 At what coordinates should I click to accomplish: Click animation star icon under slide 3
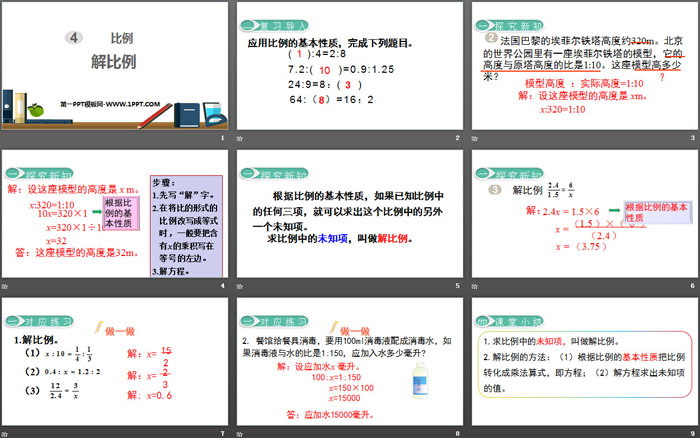pos(475,139)
